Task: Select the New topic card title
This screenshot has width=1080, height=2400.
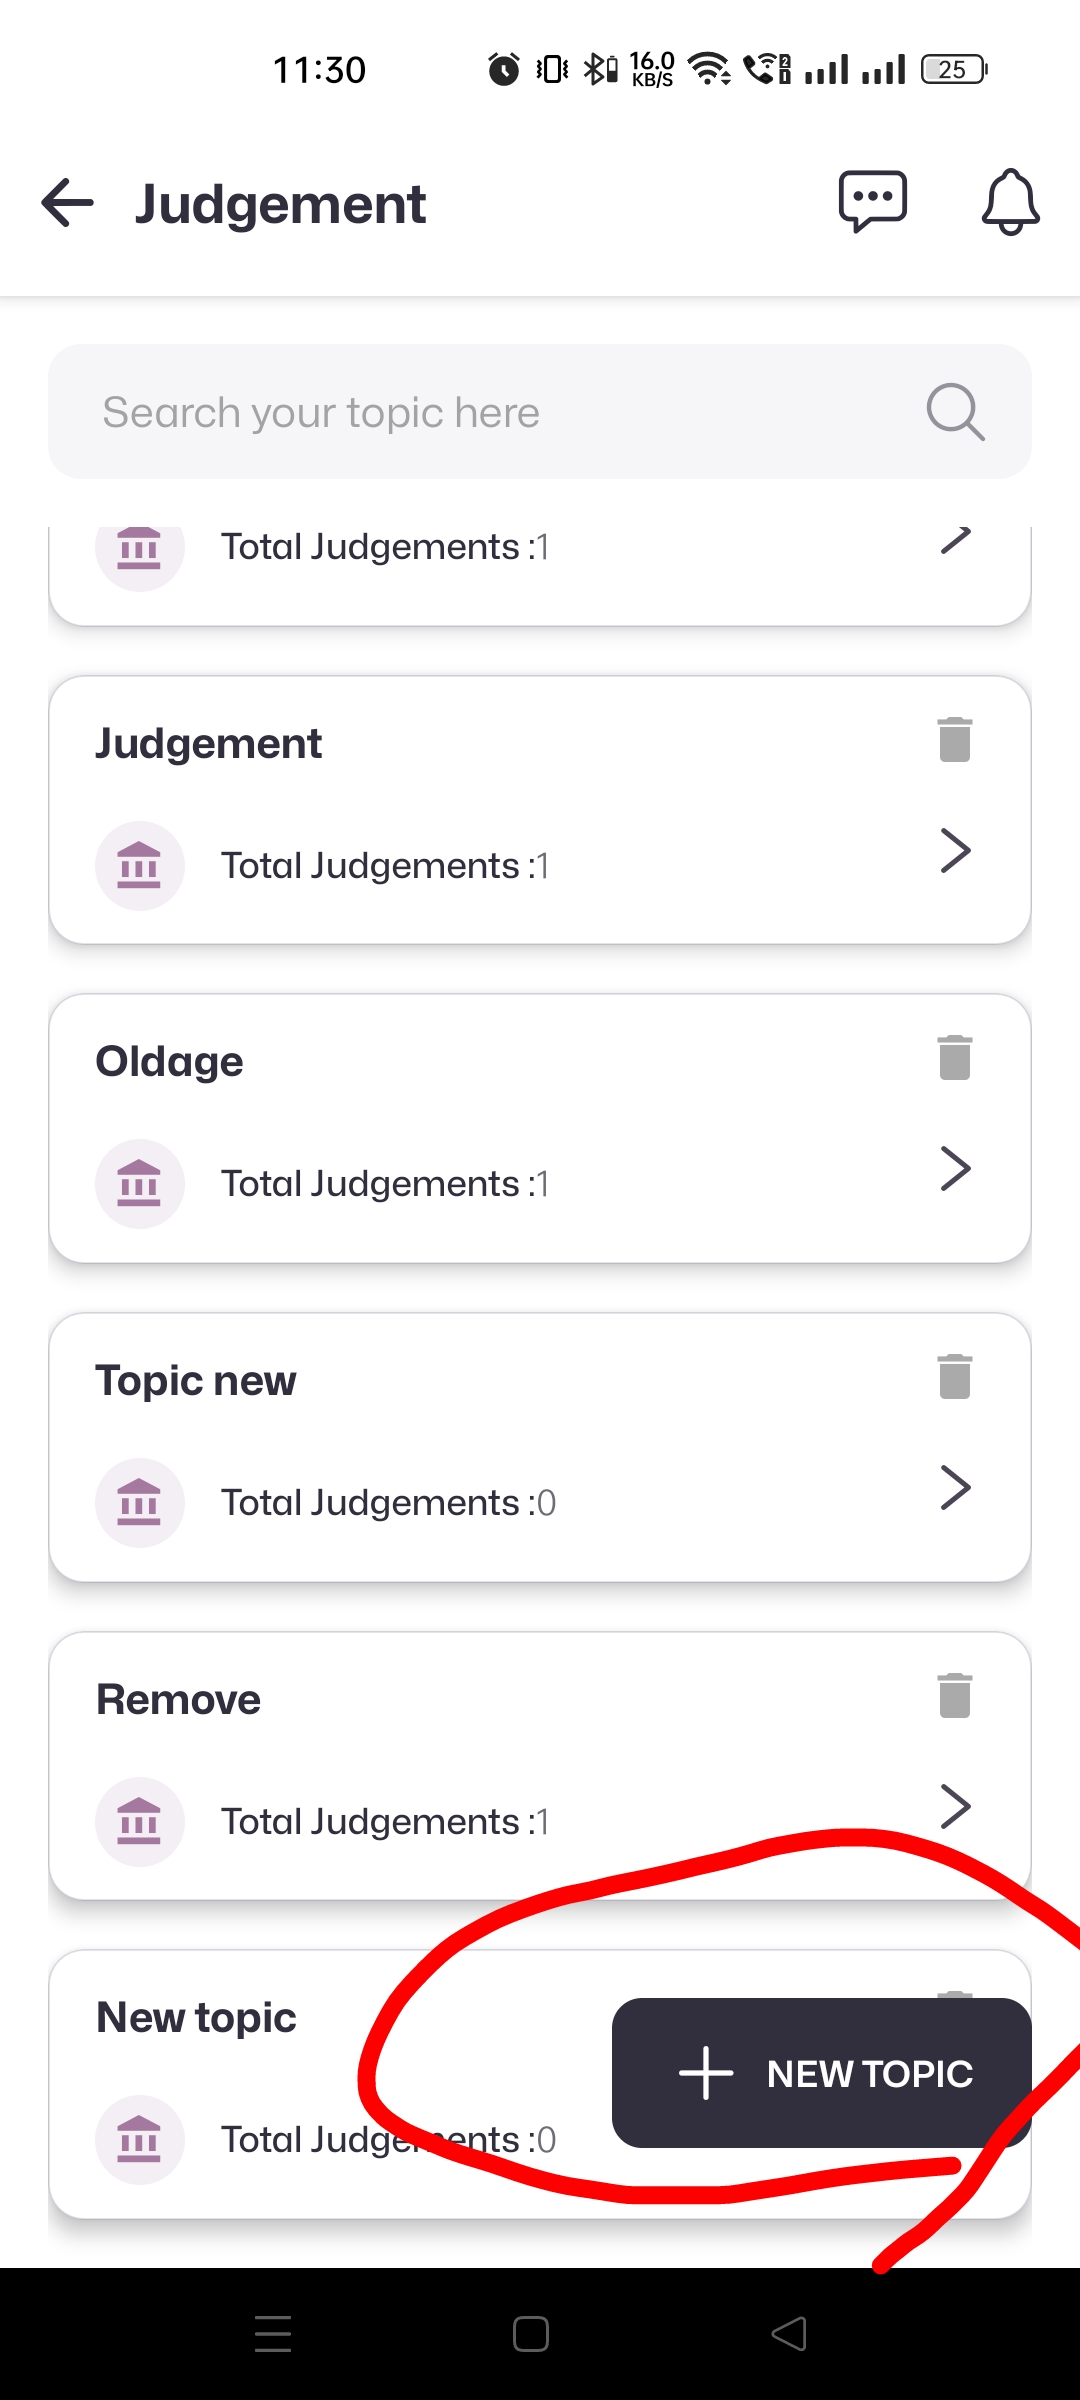Action: coord(197,2018)
